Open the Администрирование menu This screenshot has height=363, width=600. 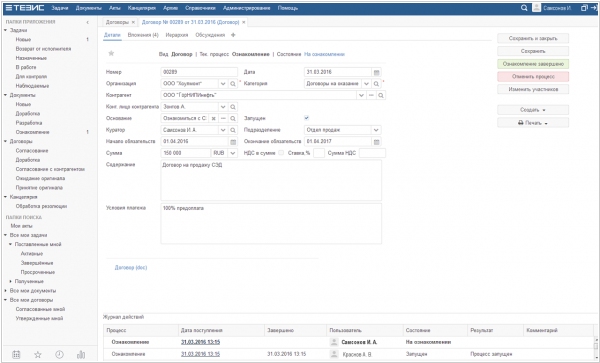[246, 8]
